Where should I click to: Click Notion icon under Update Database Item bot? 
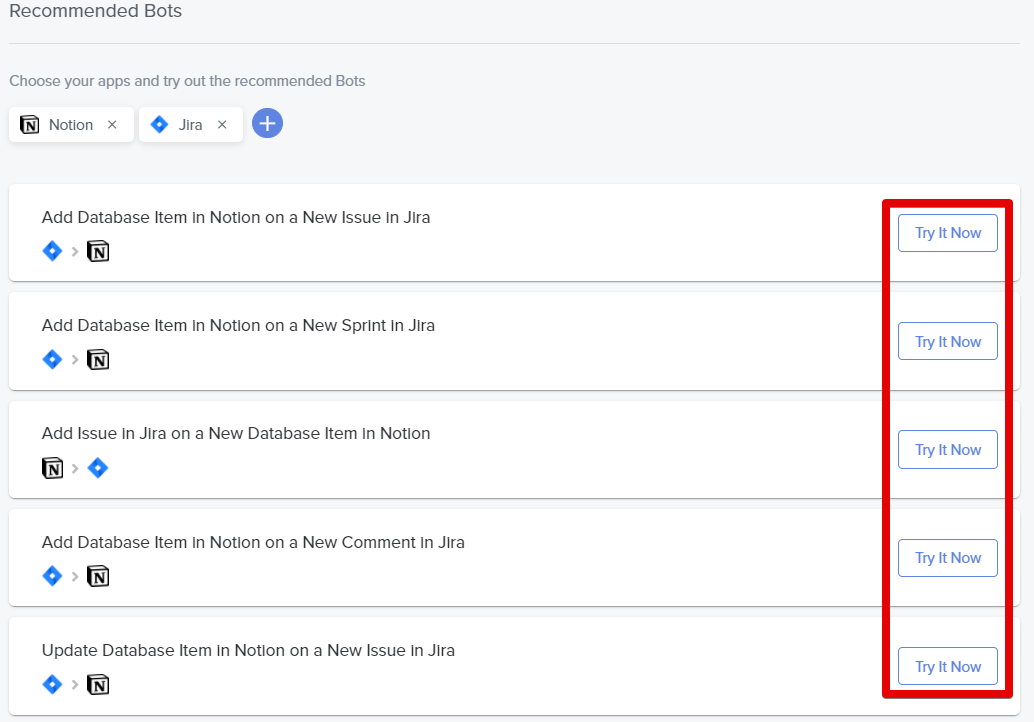click(98, 685)
